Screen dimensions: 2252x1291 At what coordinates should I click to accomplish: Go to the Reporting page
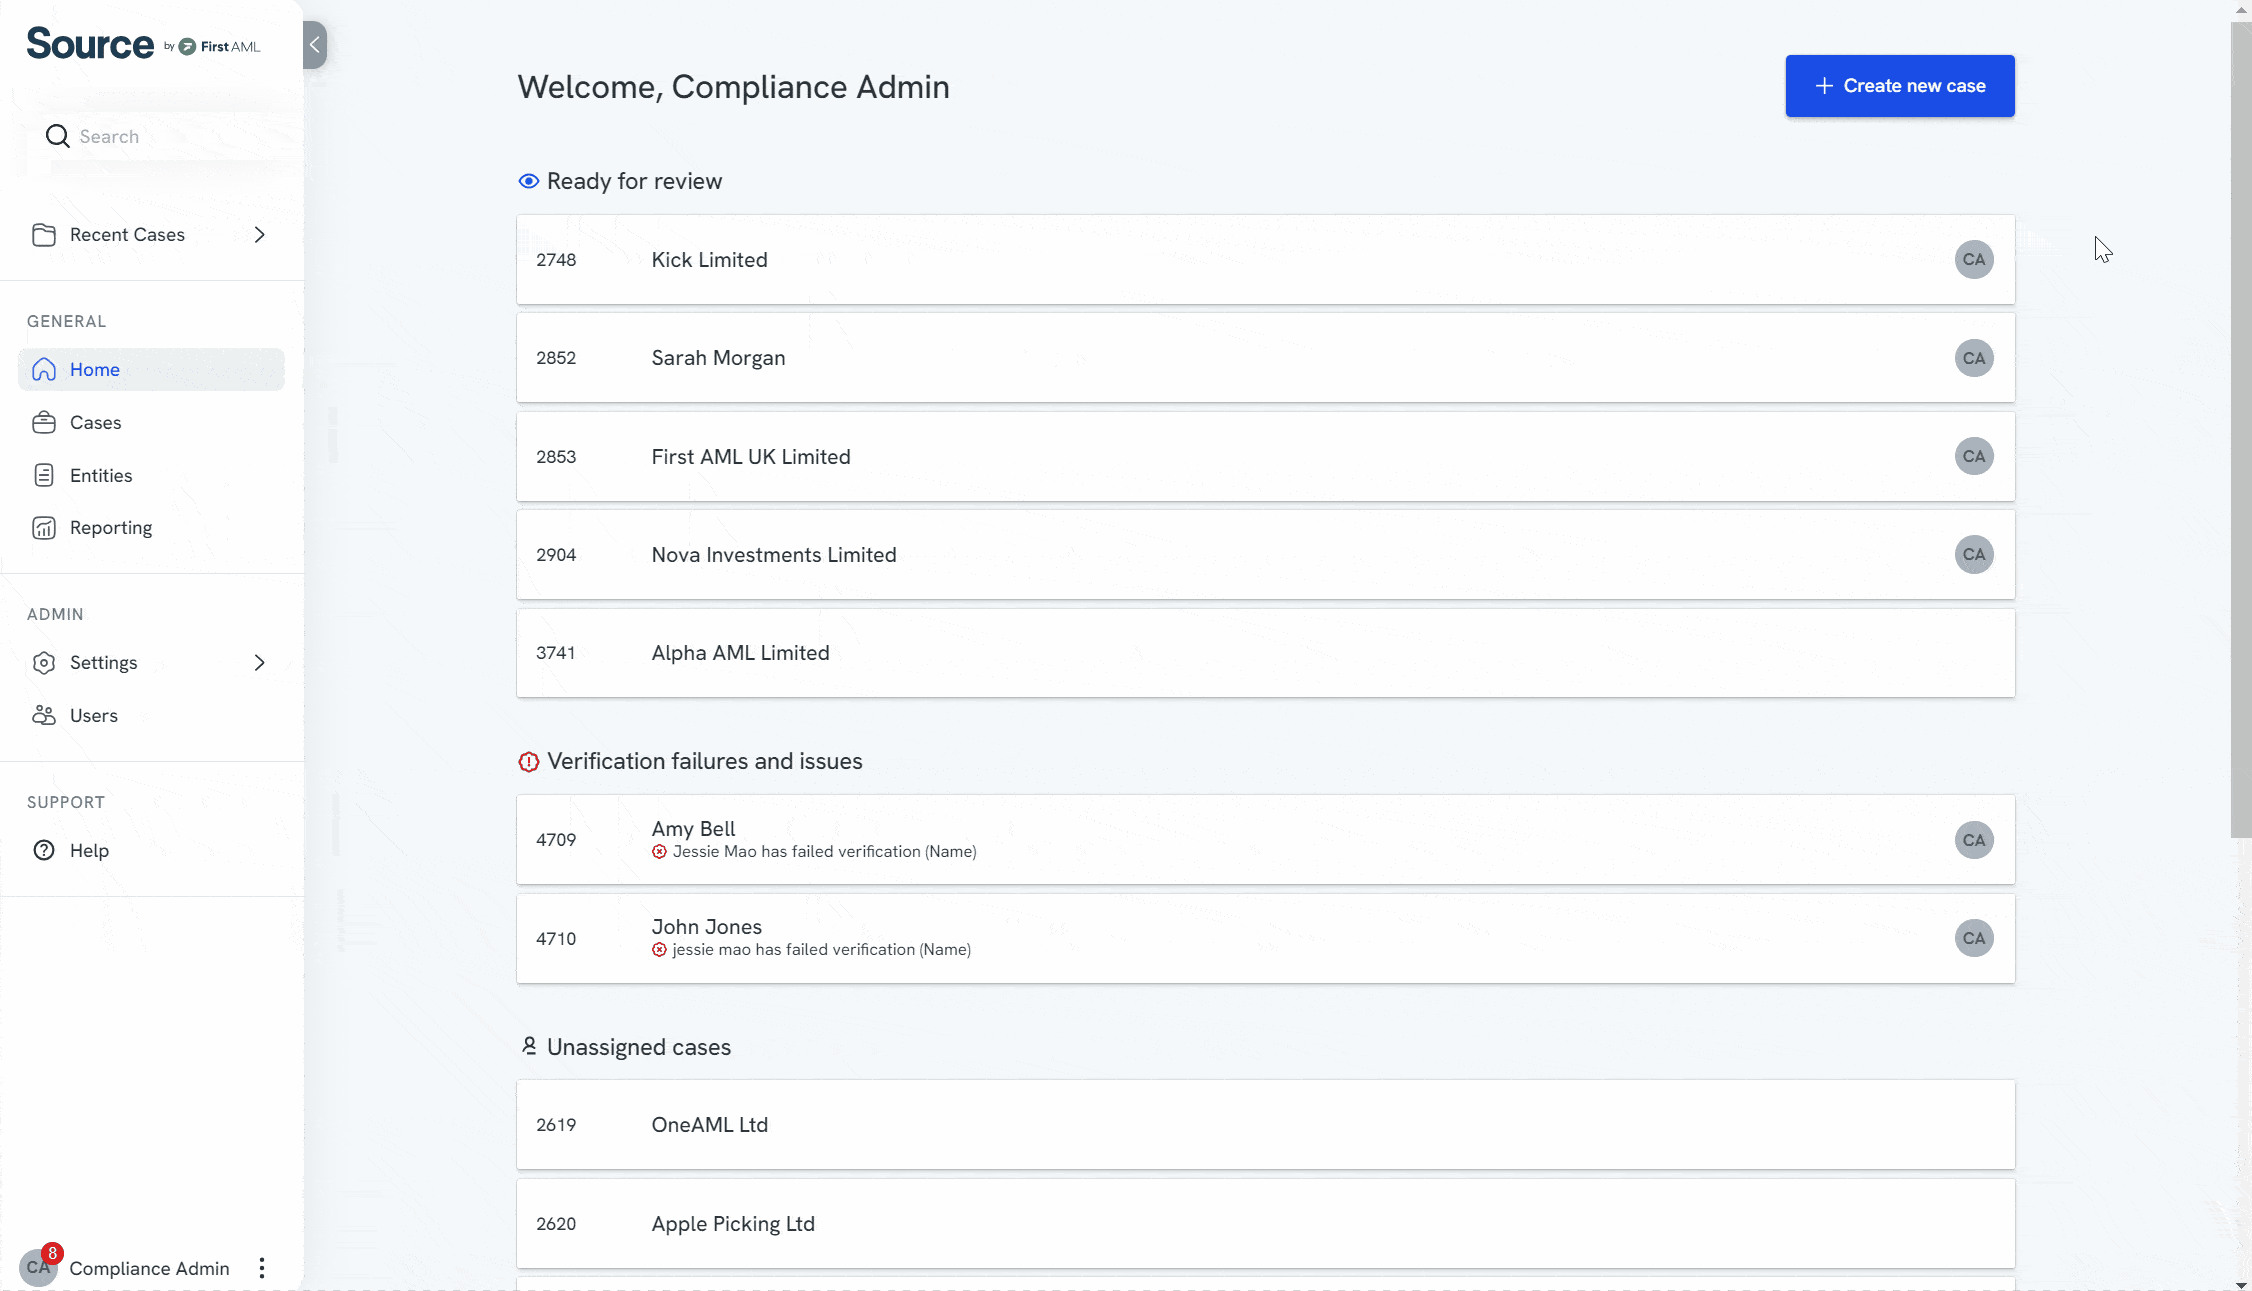coord(111,528)
